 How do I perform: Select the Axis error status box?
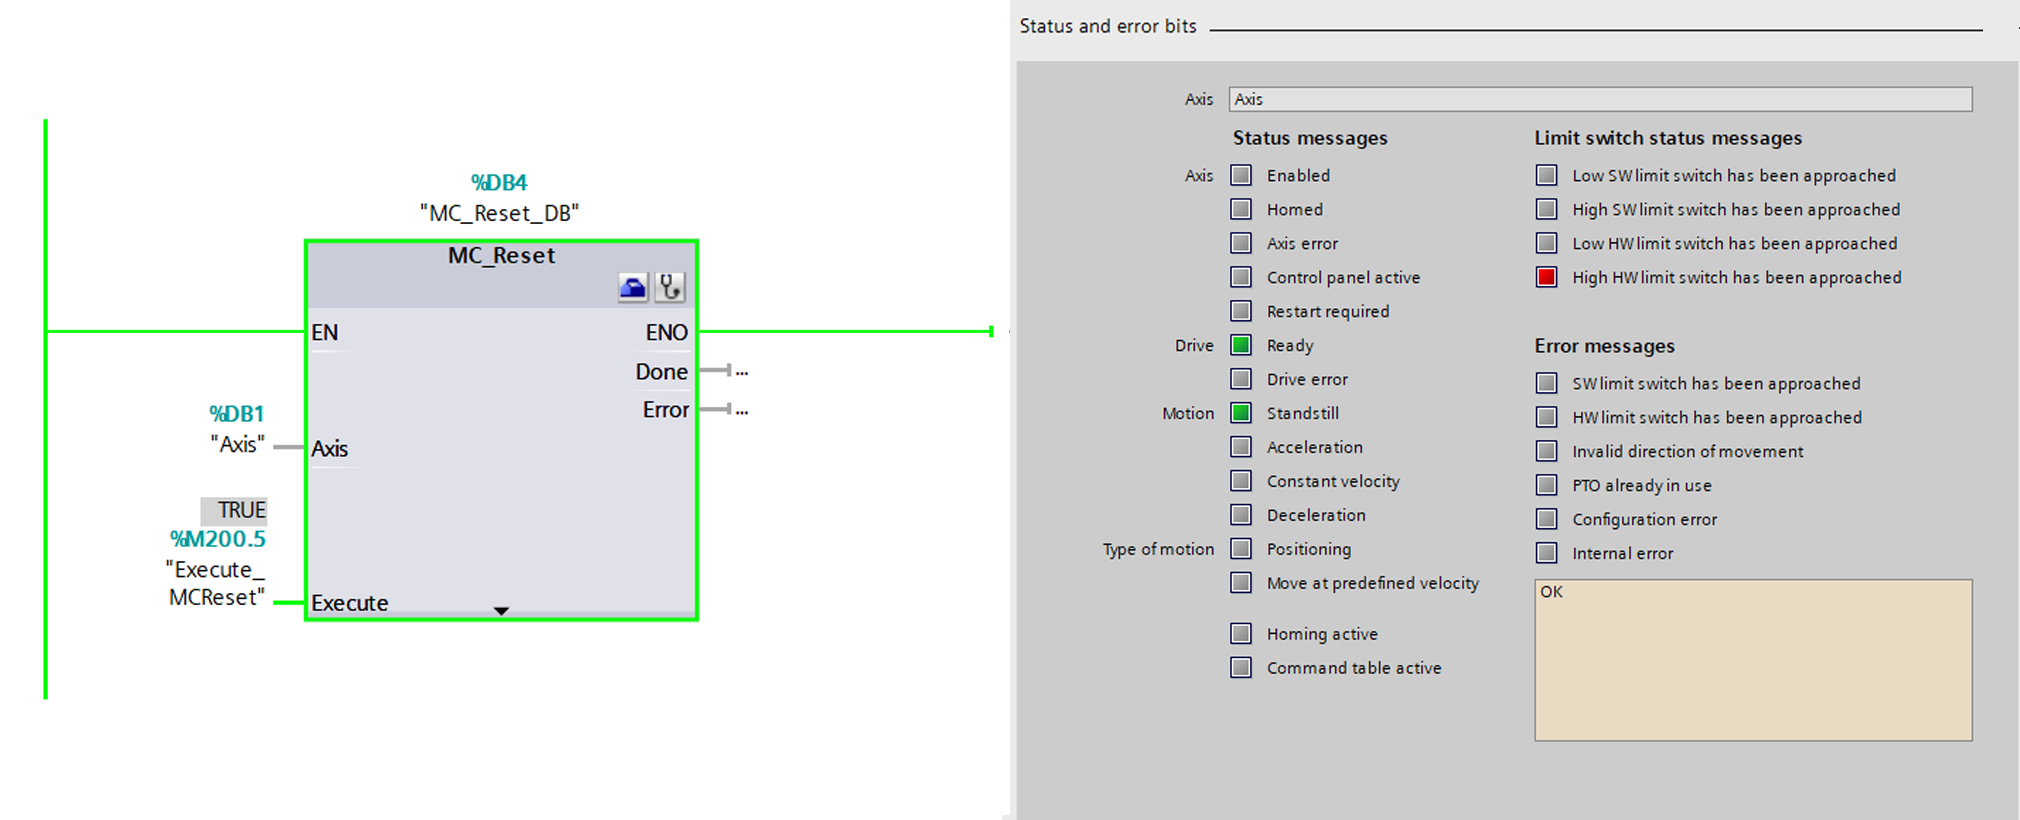click(x=1241, y=243)
